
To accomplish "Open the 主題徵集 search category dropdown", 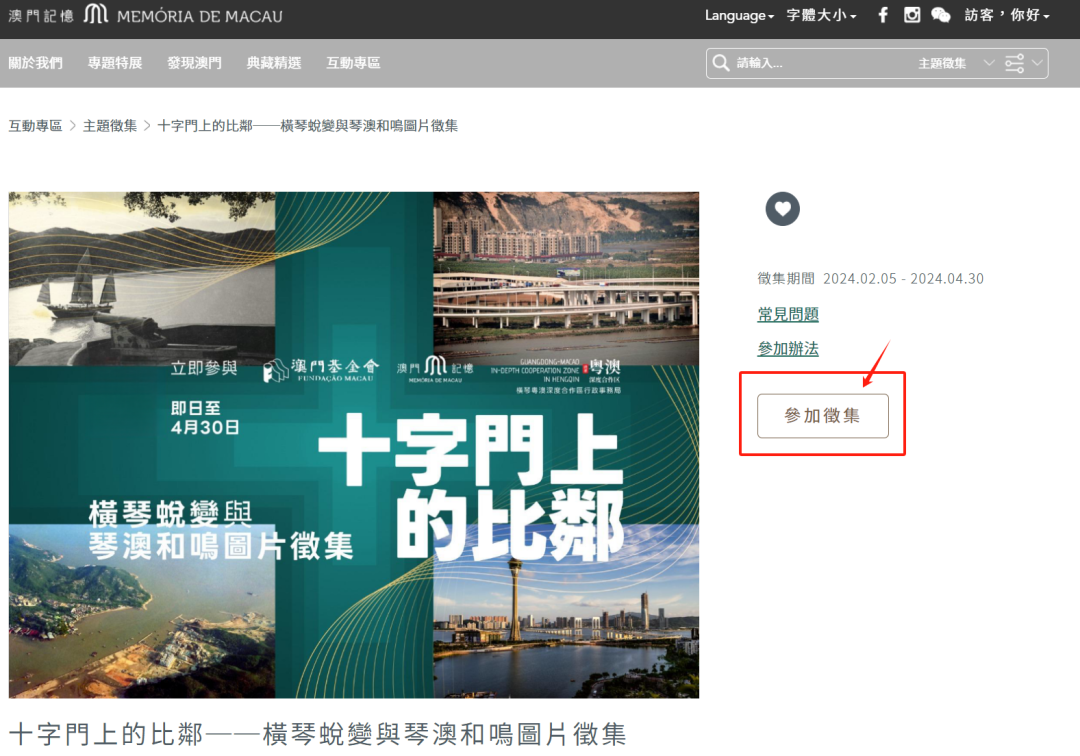I will (956, 63).
